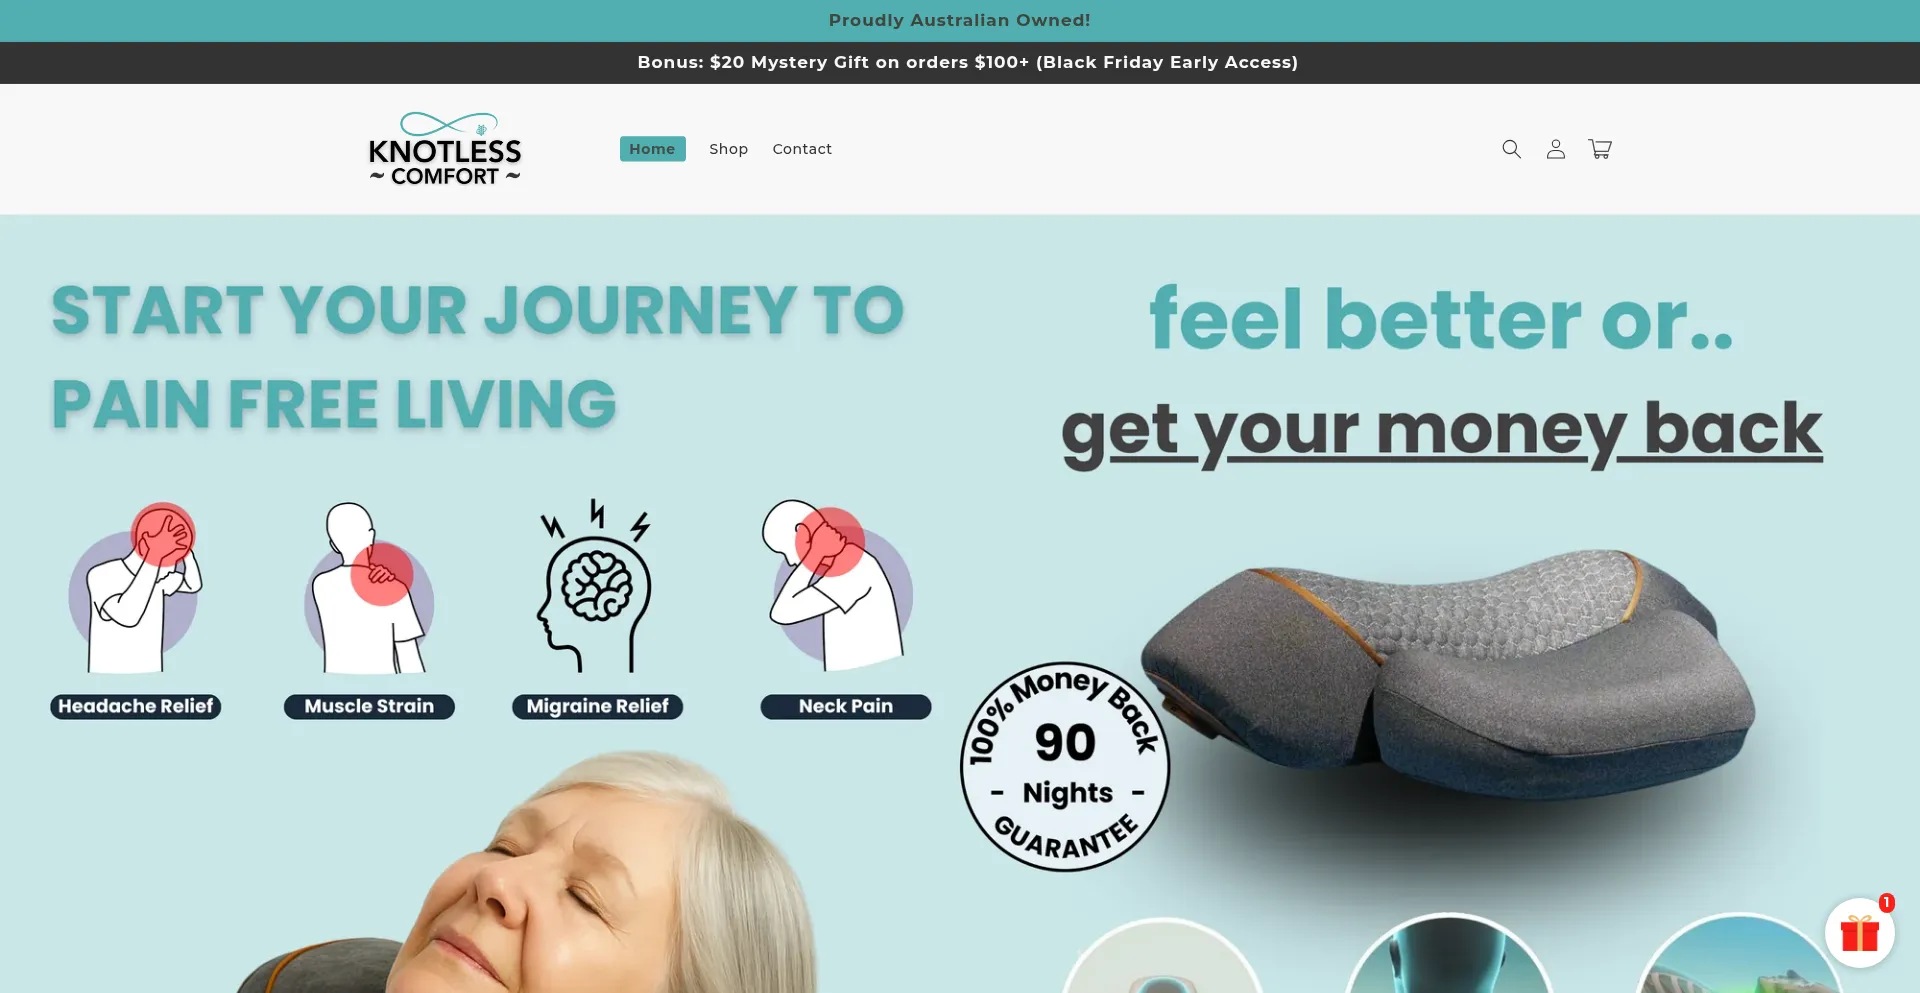Click the Black Friday bonus announcement bar

pos(960,63)
